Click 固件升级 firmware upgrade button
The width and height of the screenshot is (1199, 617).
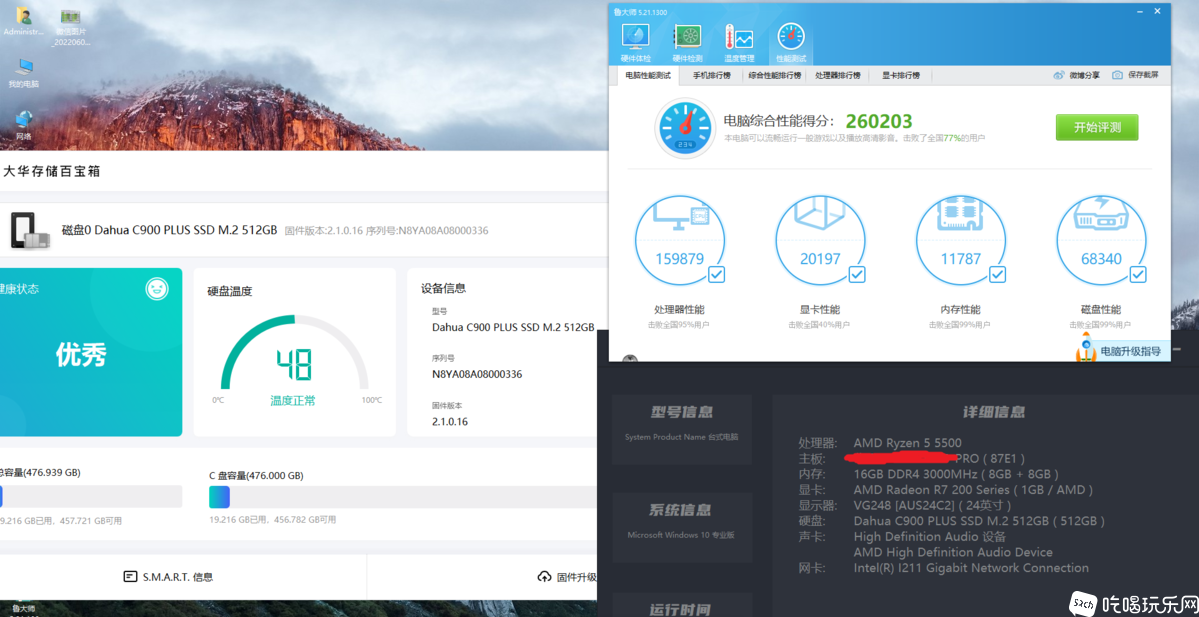(567, 576)
